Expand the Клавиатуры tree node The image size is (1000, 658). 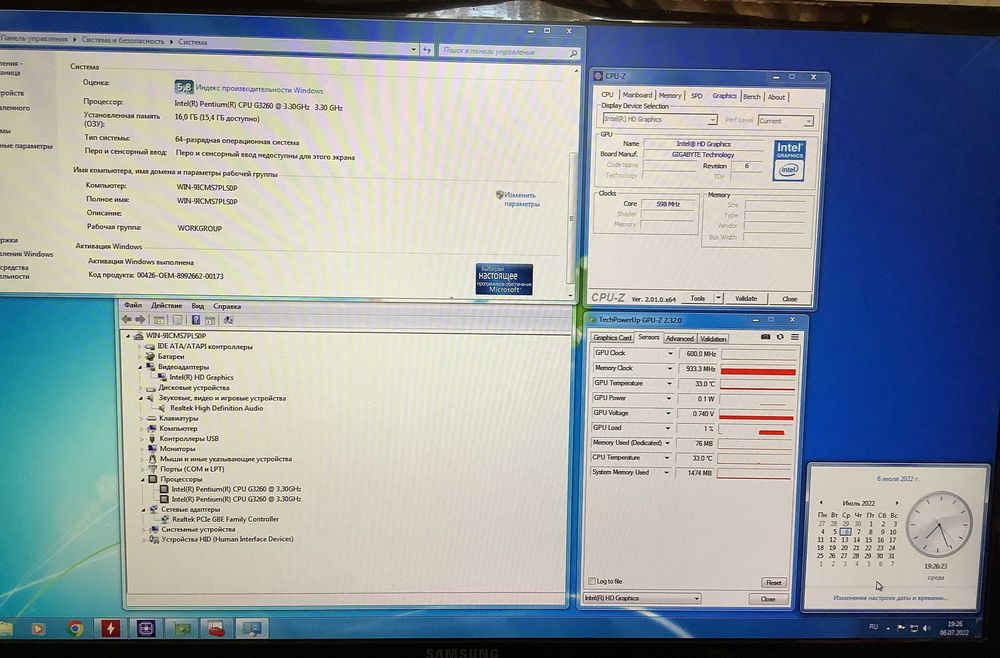[142, 419]
